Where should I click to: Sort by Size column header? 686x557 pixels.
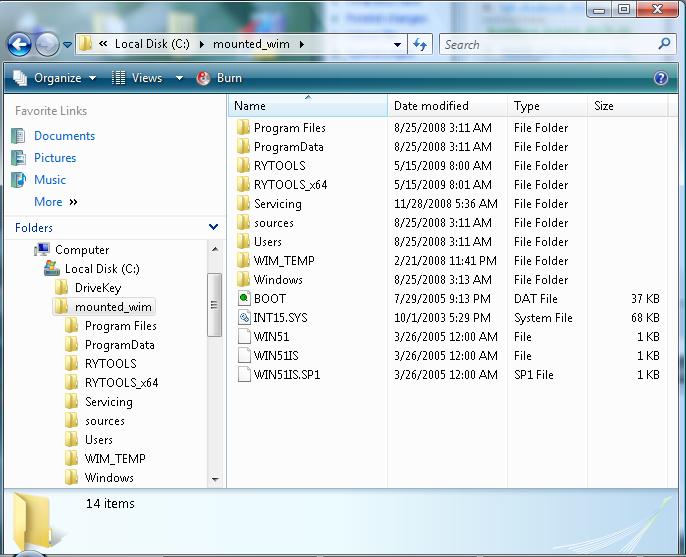627,106
